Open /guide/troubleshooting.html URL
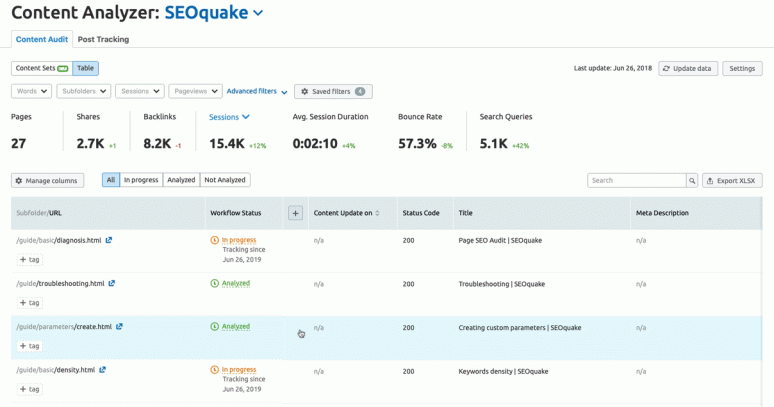Viewport: 774px width, 407px height. [x=60, y=284]
